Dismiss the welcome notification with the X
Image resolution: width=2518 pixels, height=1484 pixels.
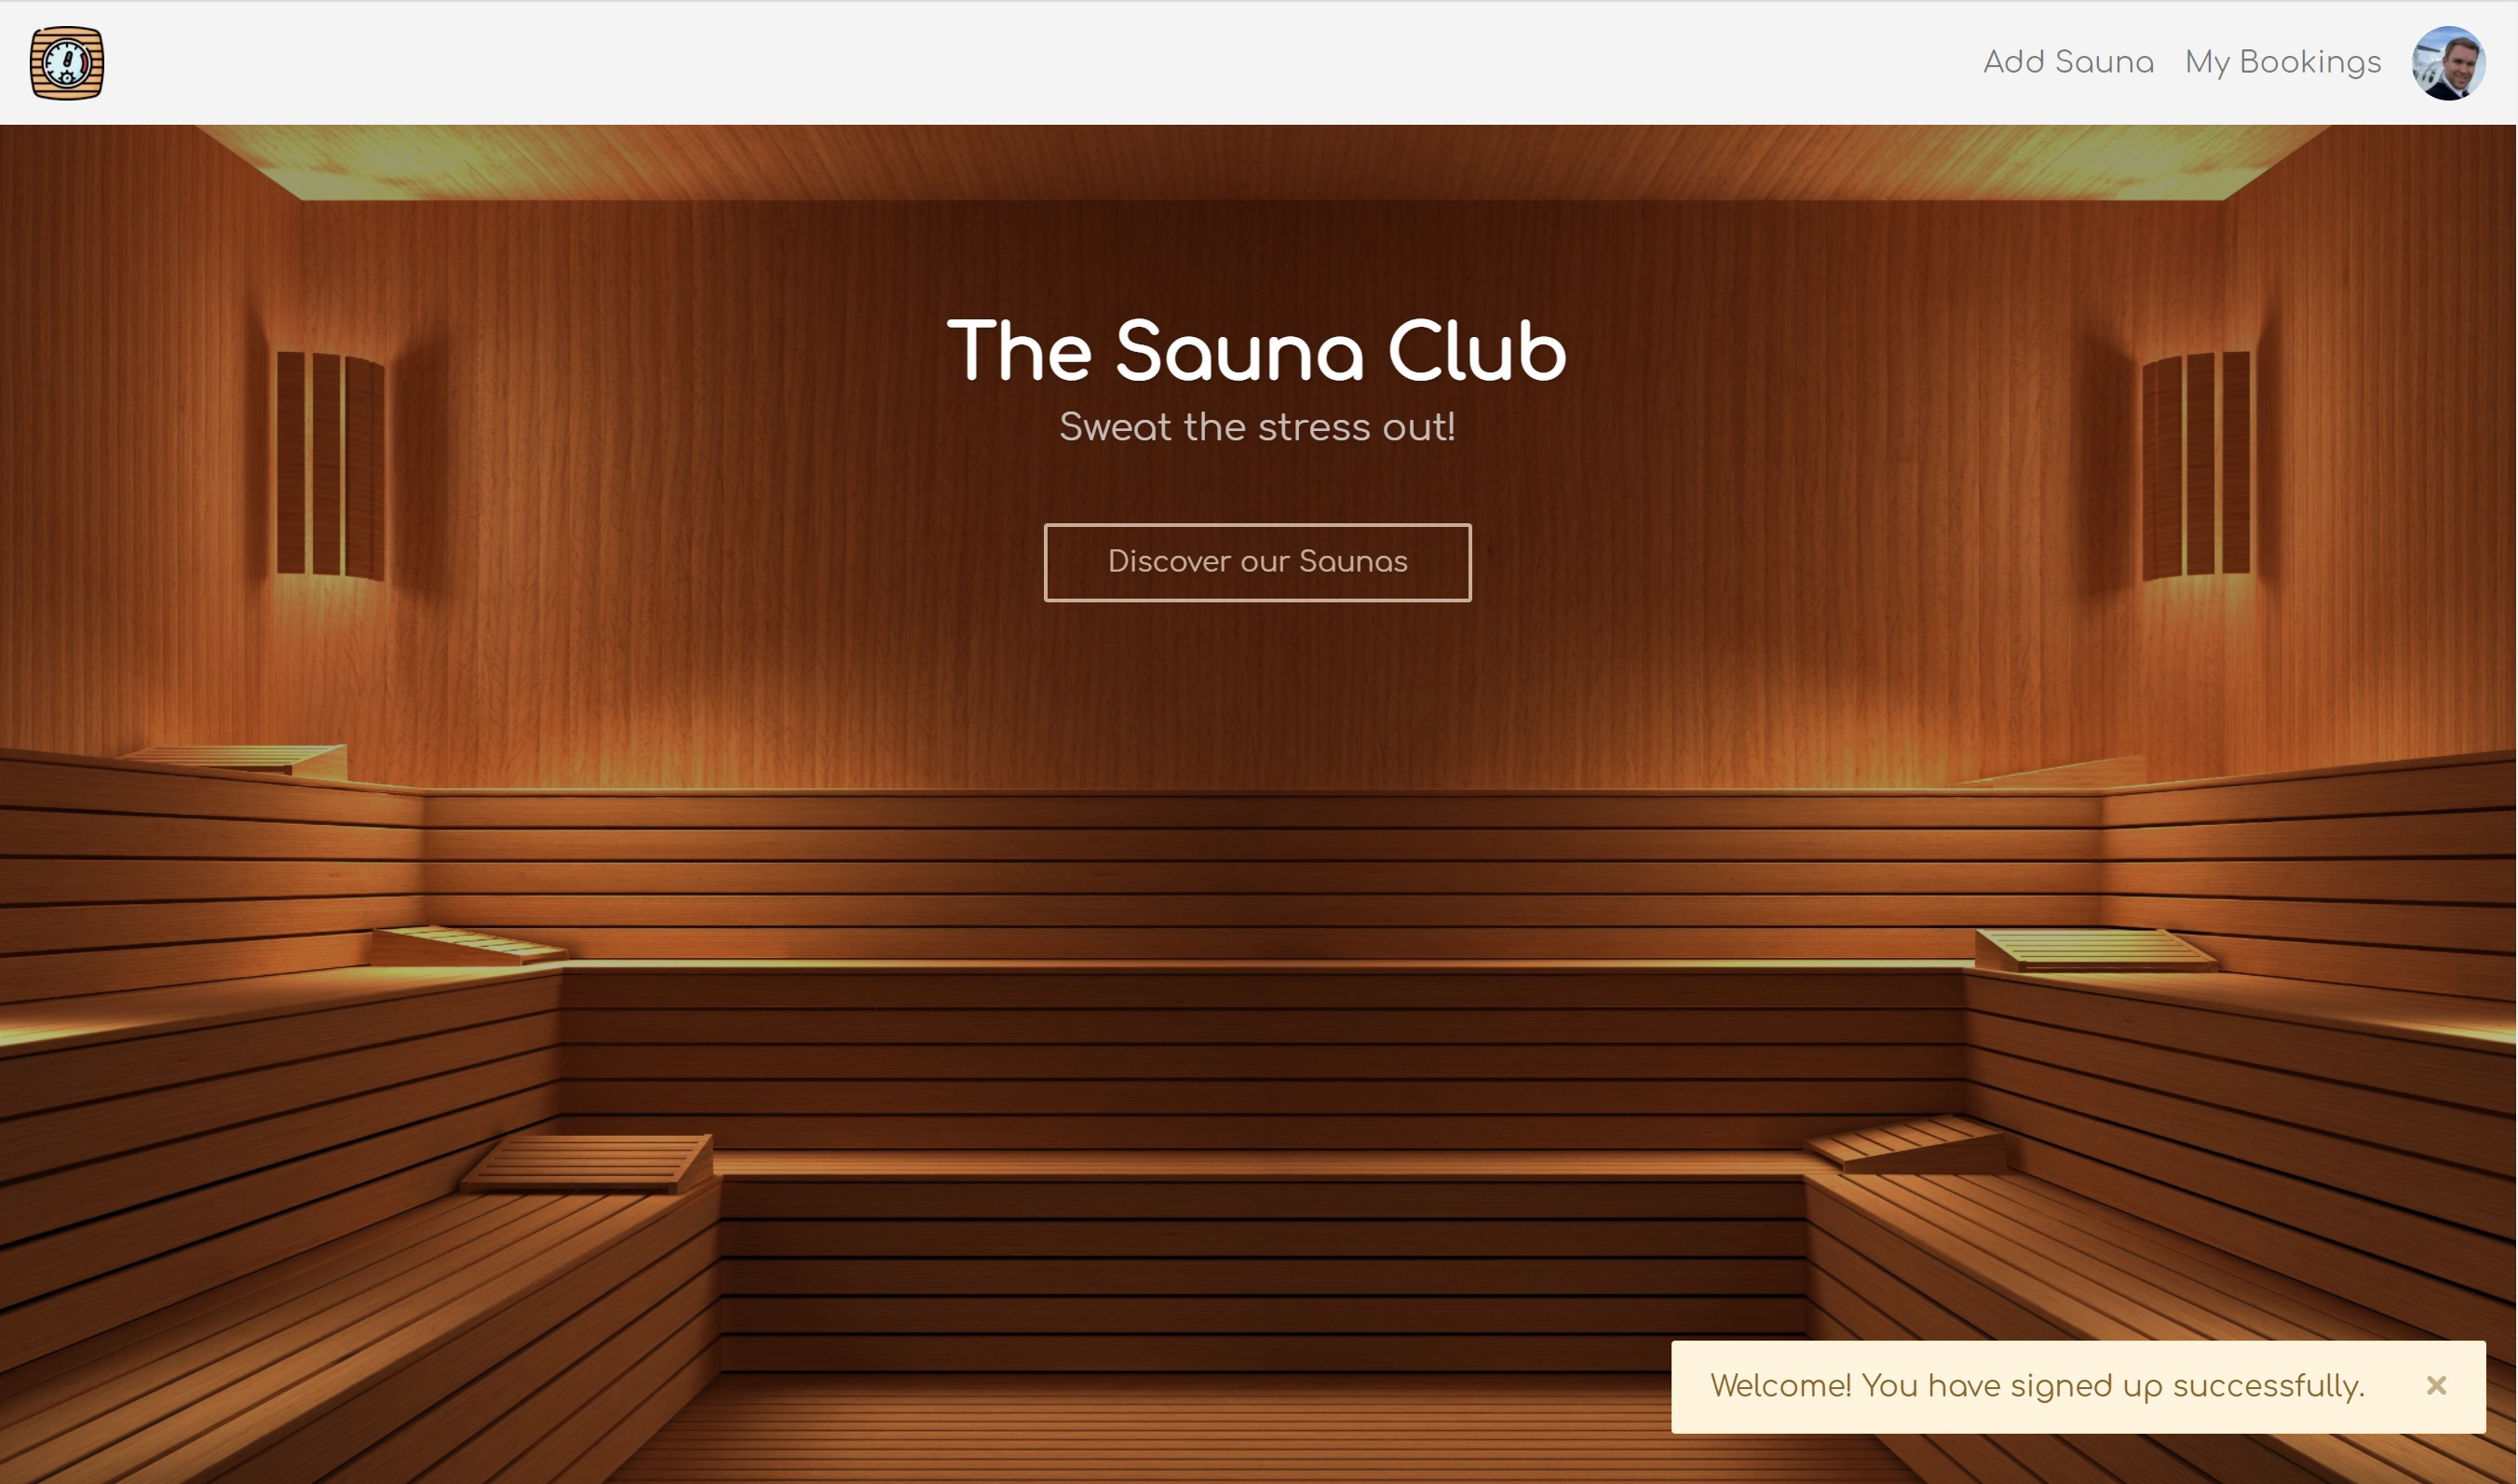coord(2436,1385)
